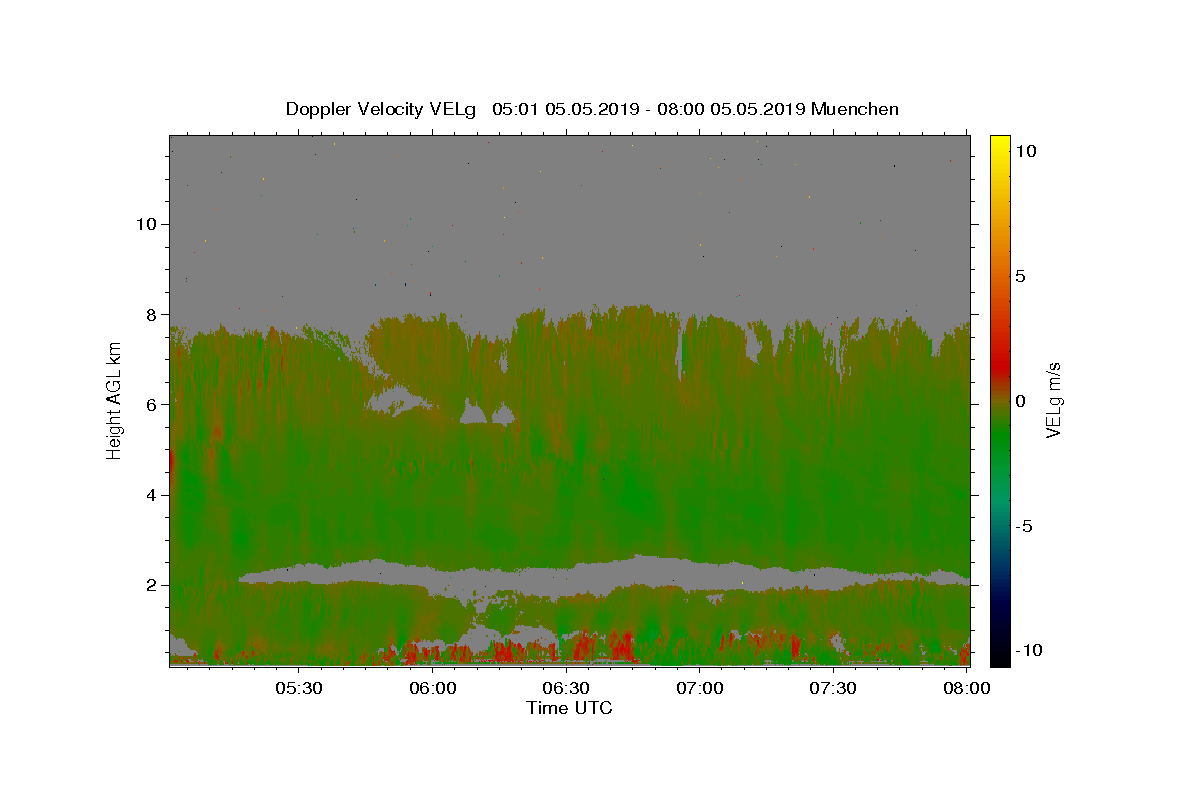Click the colorbar label -10
The image size is (1200, 800).
point(1027,651)
